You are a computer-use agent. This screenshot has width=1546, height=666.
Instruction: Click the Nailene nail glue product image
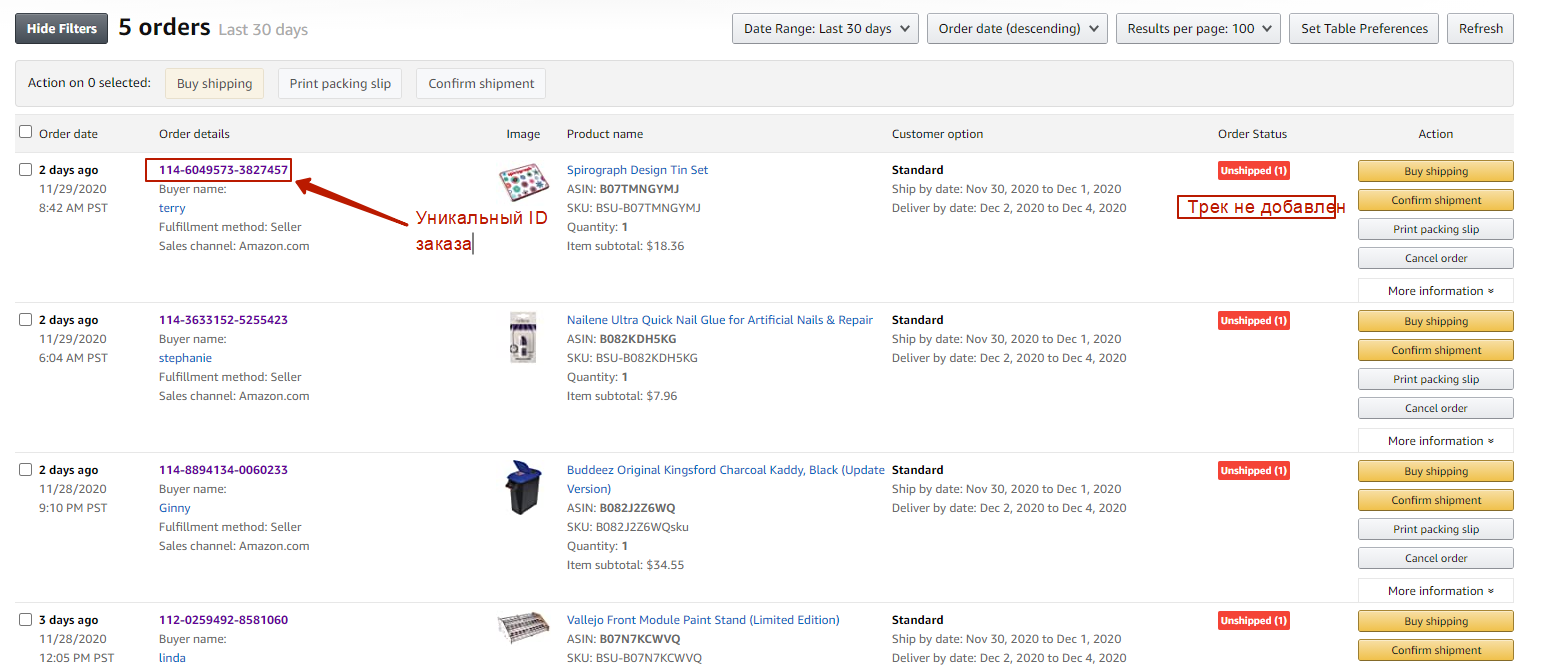pos(524,337)
